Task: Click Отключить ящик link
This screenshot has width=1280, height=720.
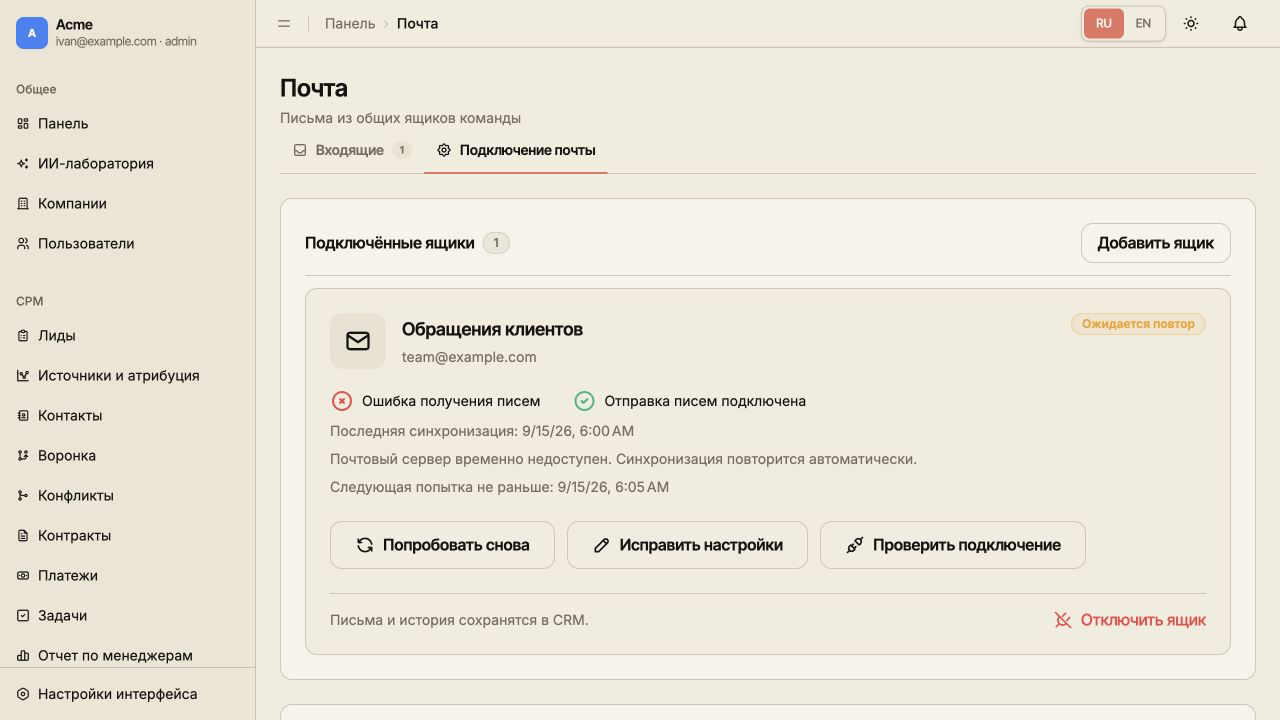Action: (1130, 620)
